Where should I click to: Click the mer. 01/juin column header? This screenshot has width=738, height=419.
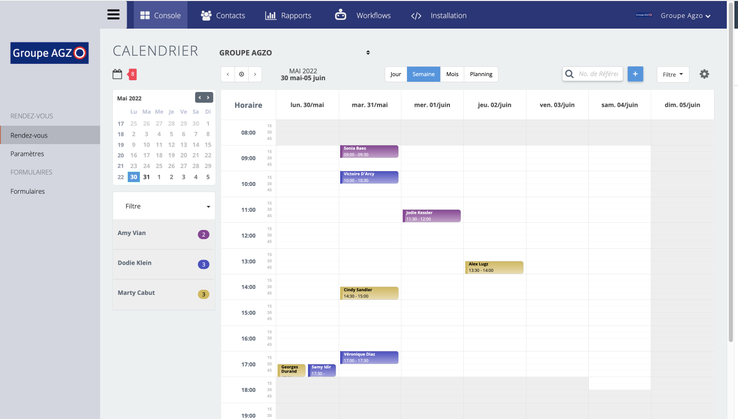(x=432, y=105)
